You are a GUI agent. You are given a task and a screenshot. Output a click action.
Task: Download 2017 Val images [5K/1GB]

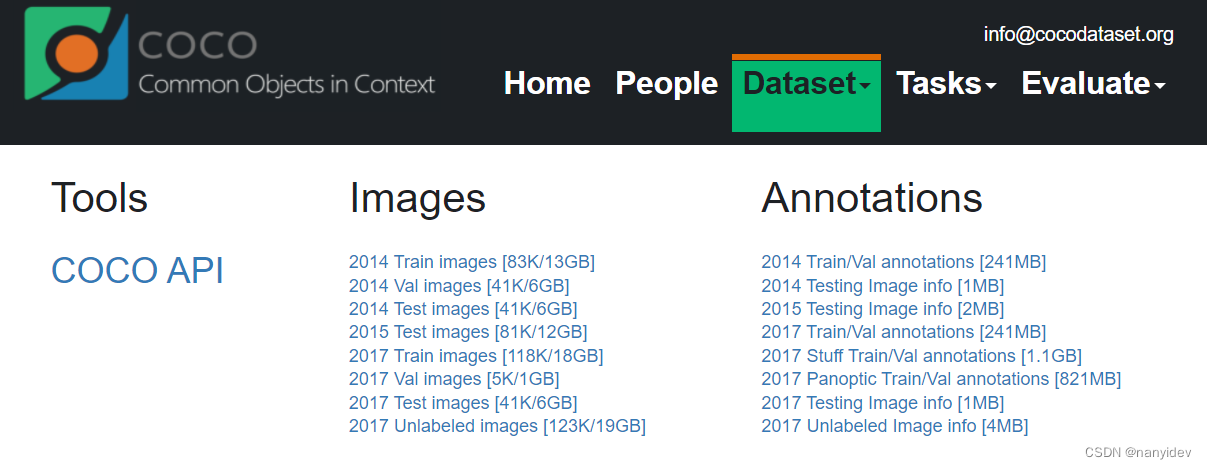[x=454, y=379]
